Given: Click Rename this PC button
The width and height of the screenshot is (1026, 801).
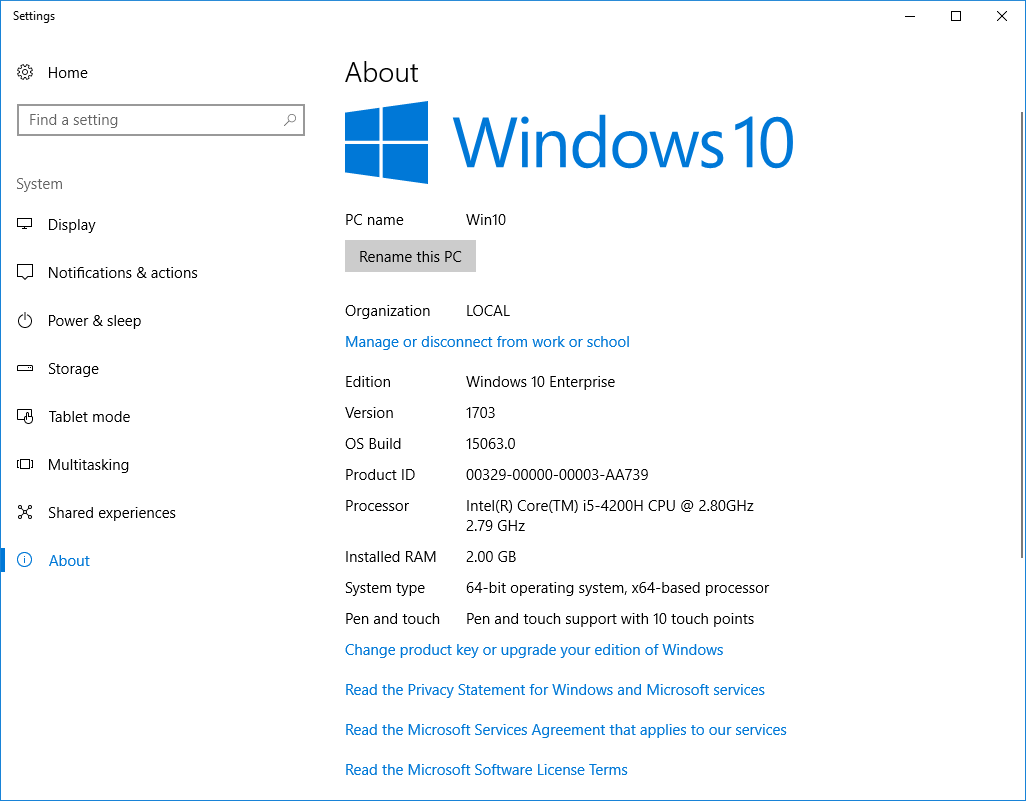Looking at the screenshot, I should tap(410, 257).
